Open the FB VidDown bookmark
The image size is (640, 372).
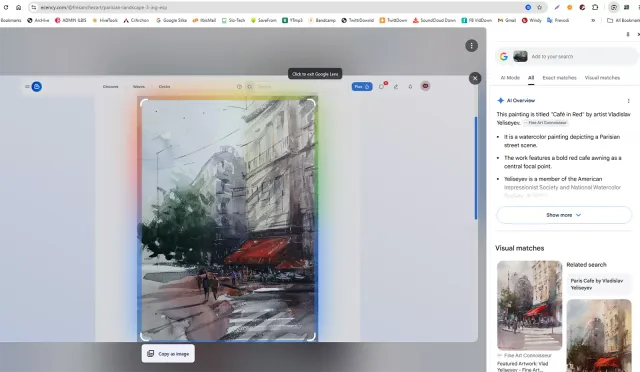point(477,20)
